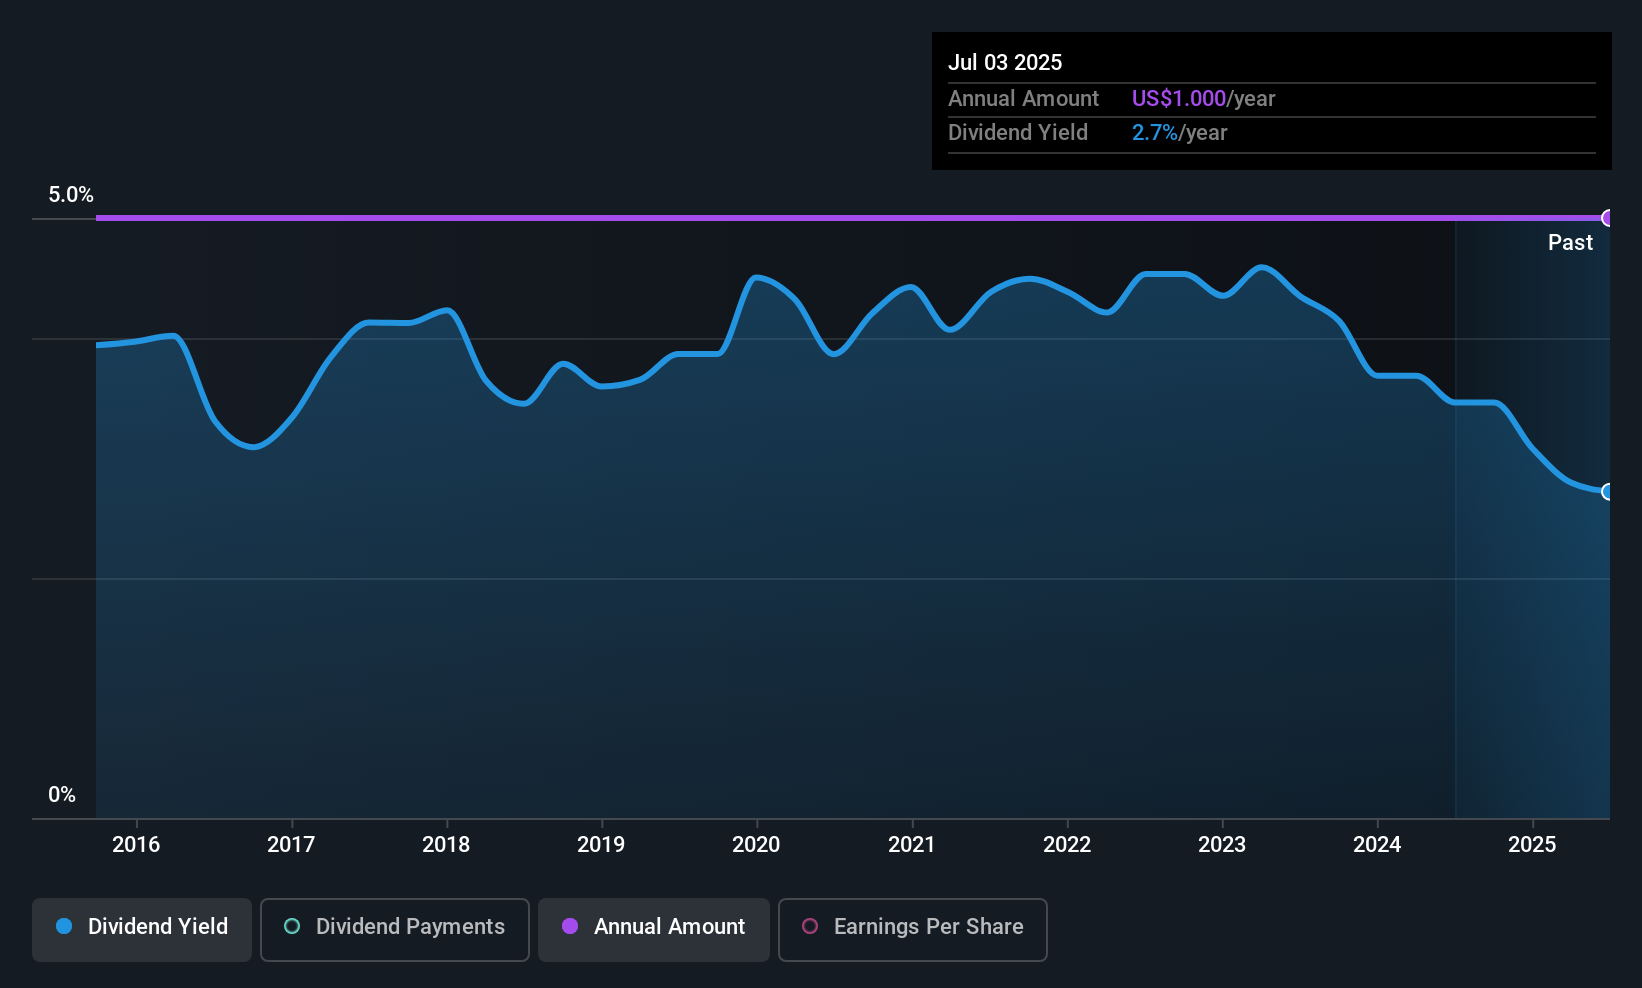
Task: Click the teal Dividend Payments circle icon
Action: (292, 926)
